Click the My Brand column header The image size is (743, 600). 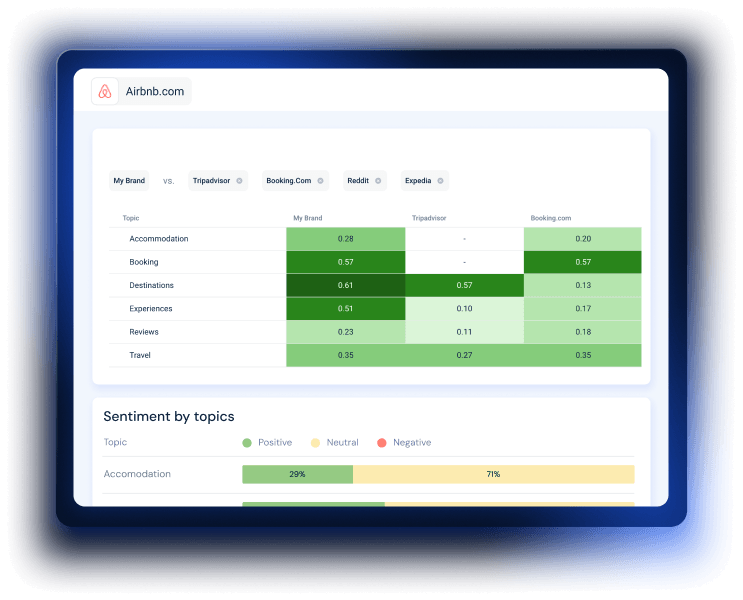click(308, 218)
